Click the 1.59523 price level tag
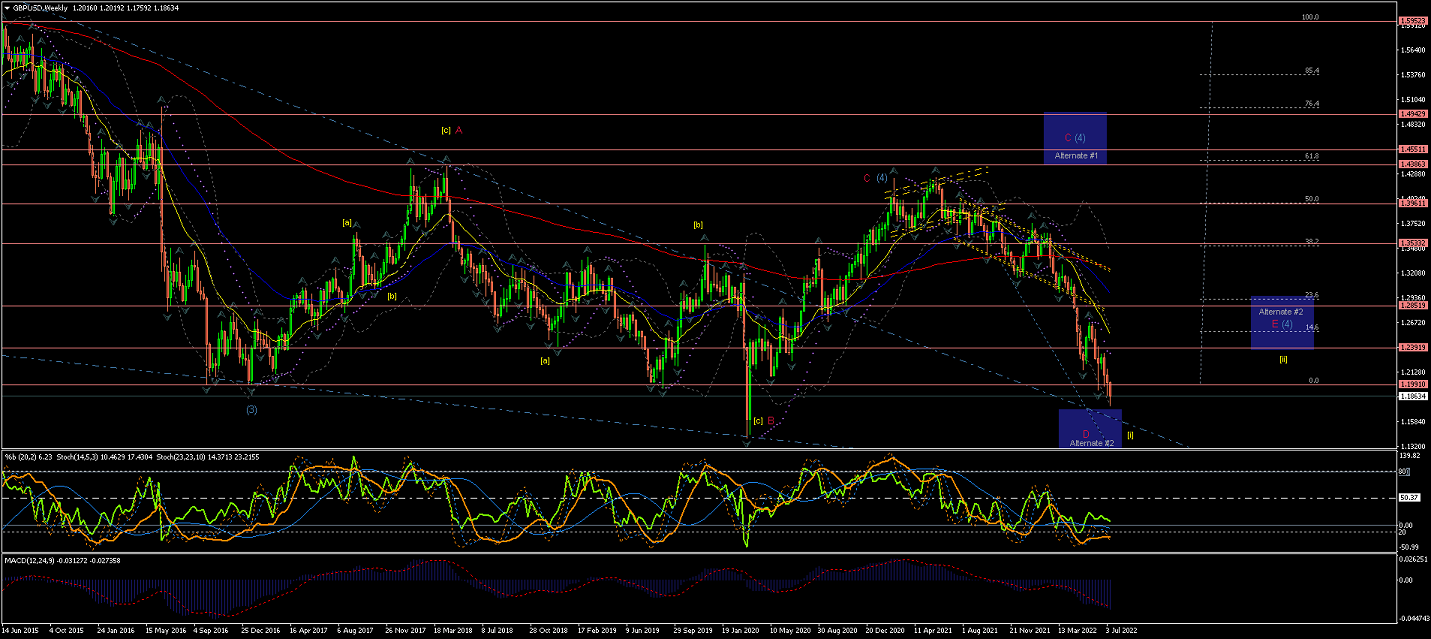This screenshot has height=639, width=1431. click(1412, 22)
